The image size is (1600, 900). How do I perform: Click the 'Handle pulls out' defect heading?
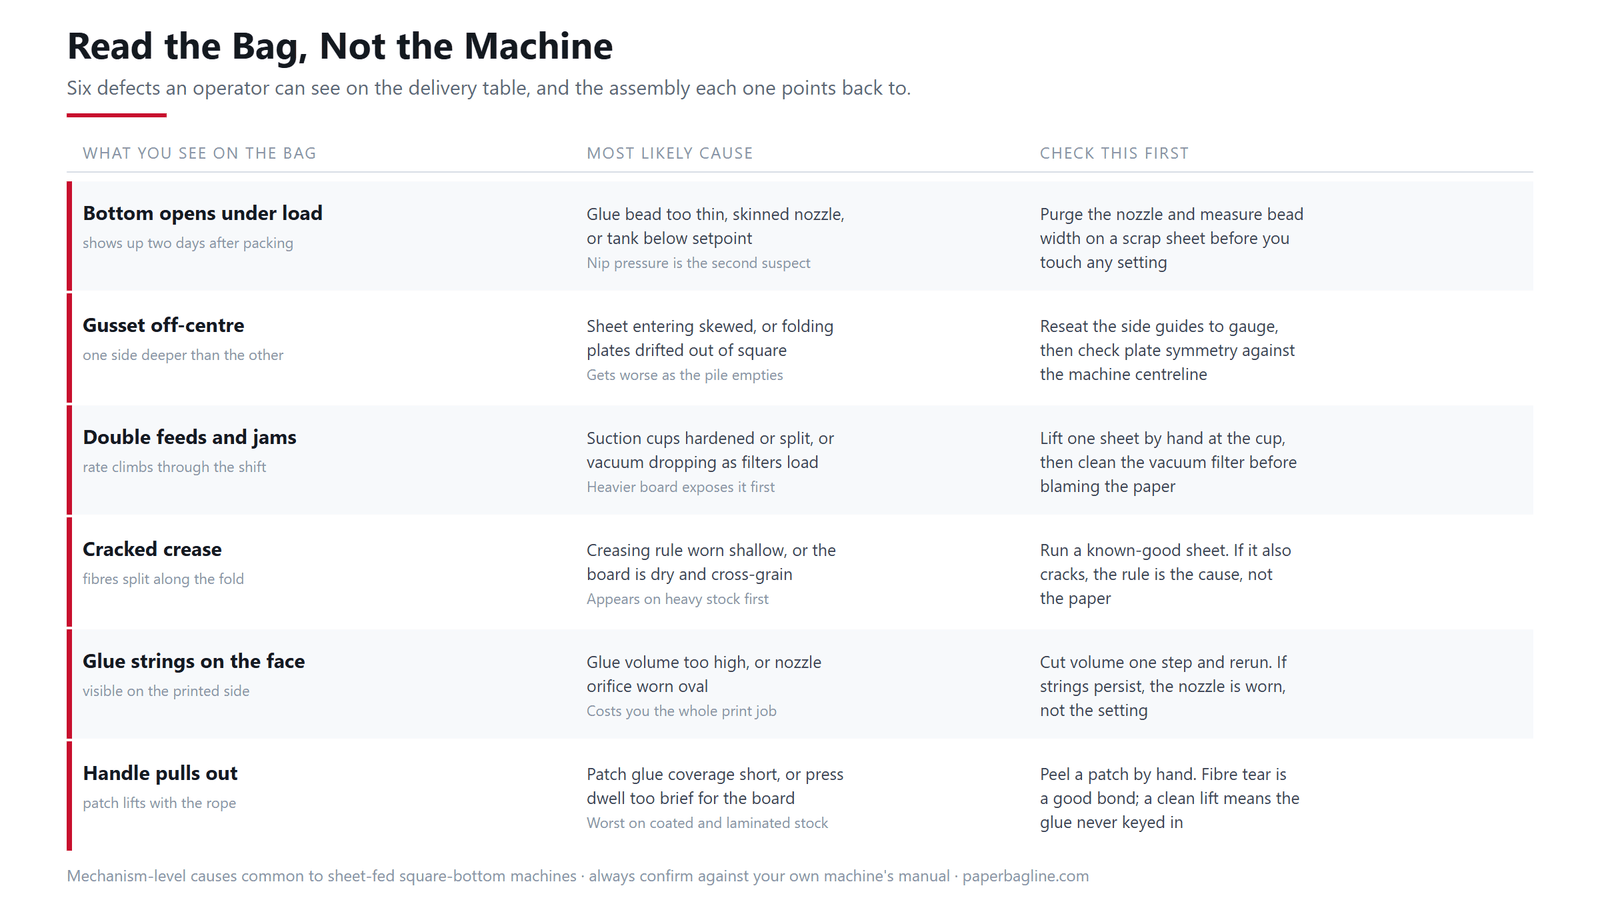coord(160,773)
